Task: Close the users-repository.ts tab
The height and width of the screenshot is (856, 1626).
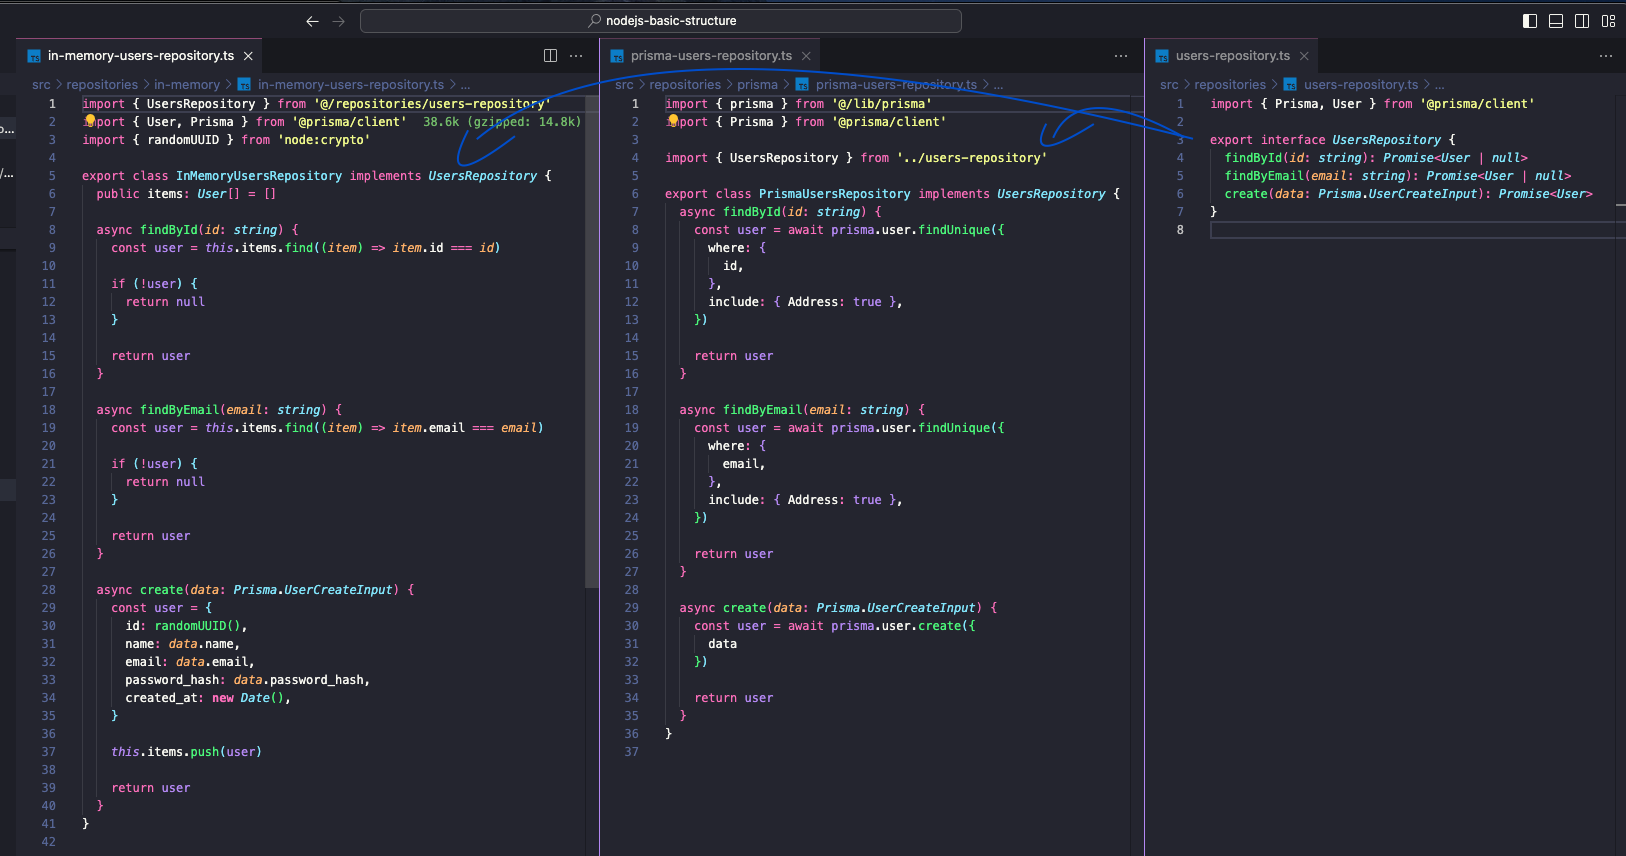Action: click(1304, 56)
